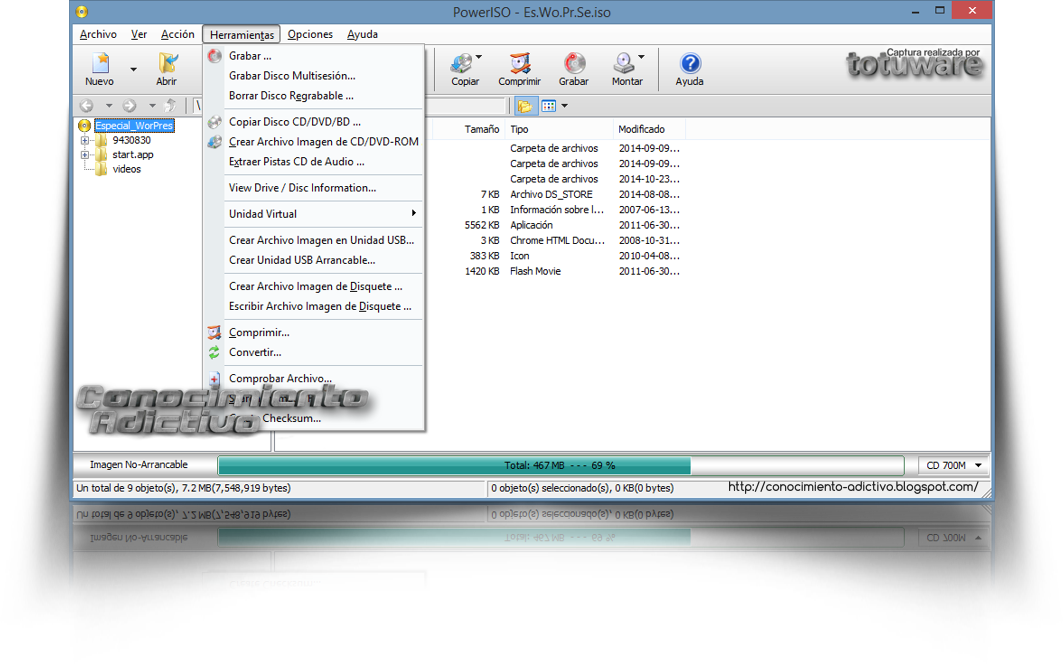Open the Archivo menu
The height and width of the screenshot is (664, 1063).
98,34
